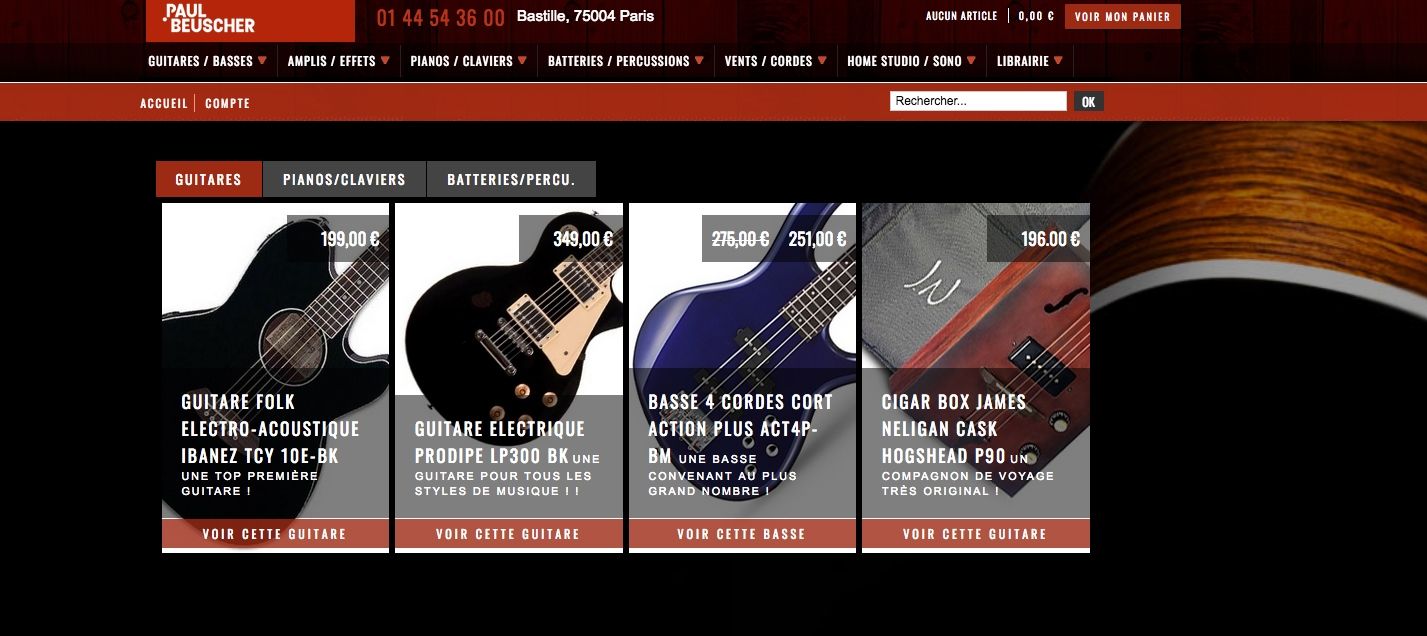Image resolution: width=1427 pixels, height=636 pixels.
Task: Go to Accueil link
Action: click(164, 103)
